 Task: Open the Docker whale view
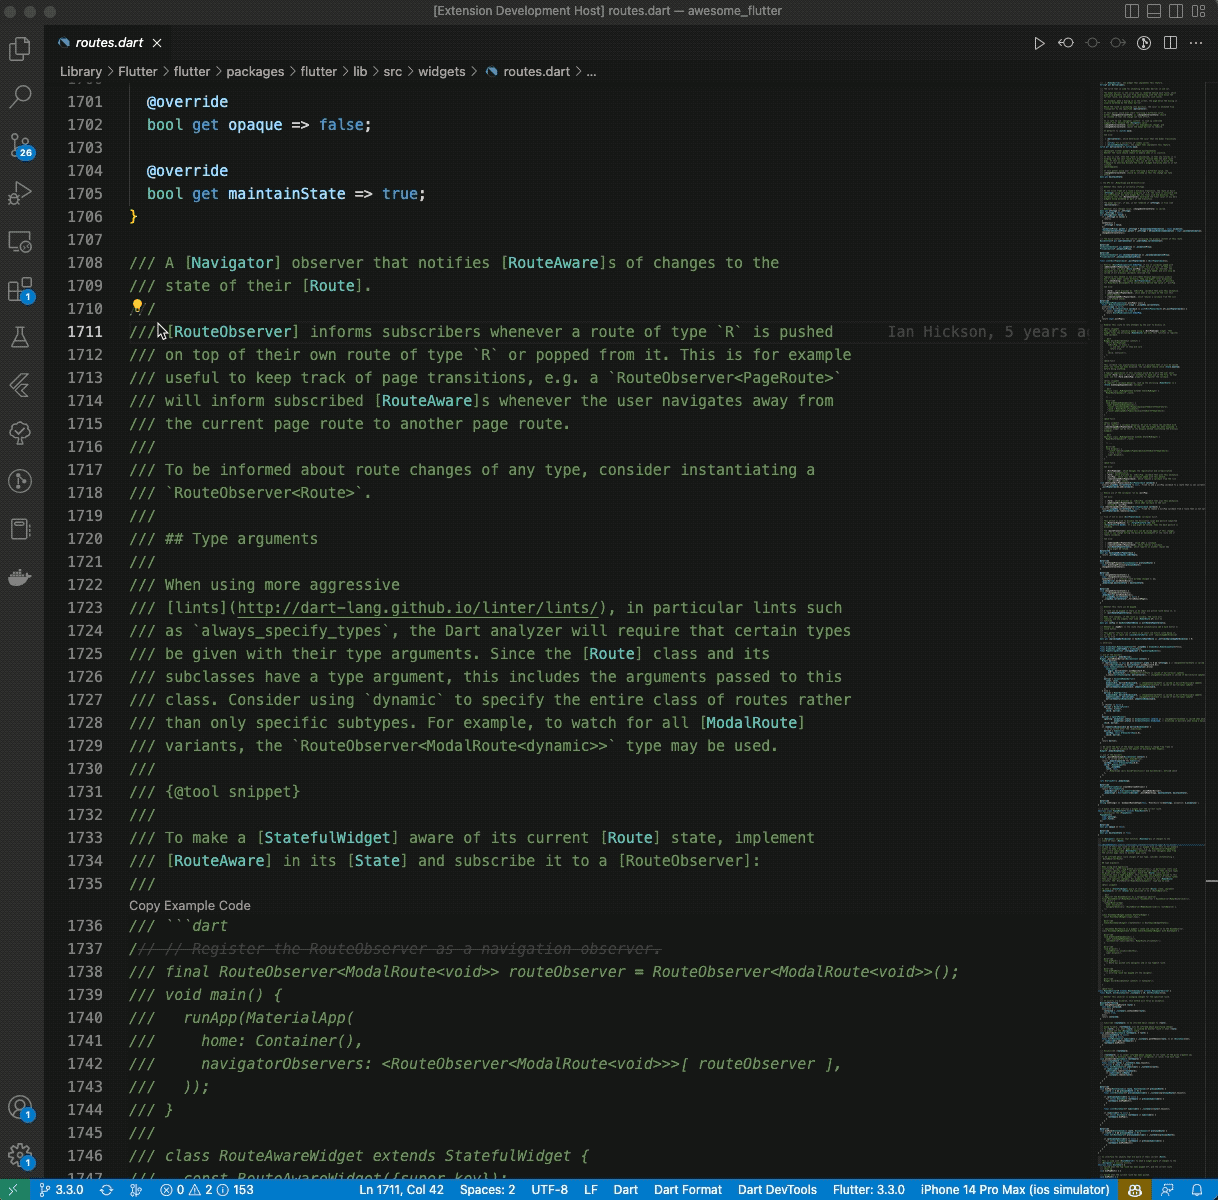tap(20, 577)
